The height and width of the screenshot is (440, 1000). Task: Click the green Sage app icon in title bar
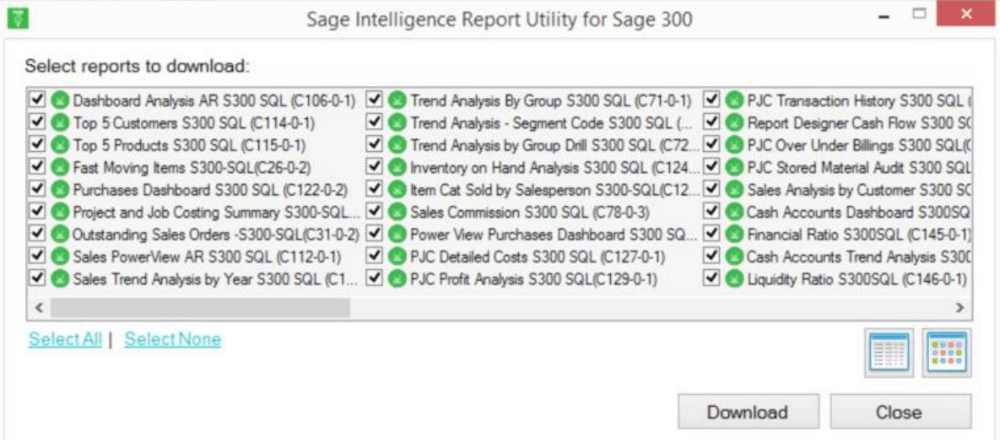pyautogui.click(x=18, y=17)
